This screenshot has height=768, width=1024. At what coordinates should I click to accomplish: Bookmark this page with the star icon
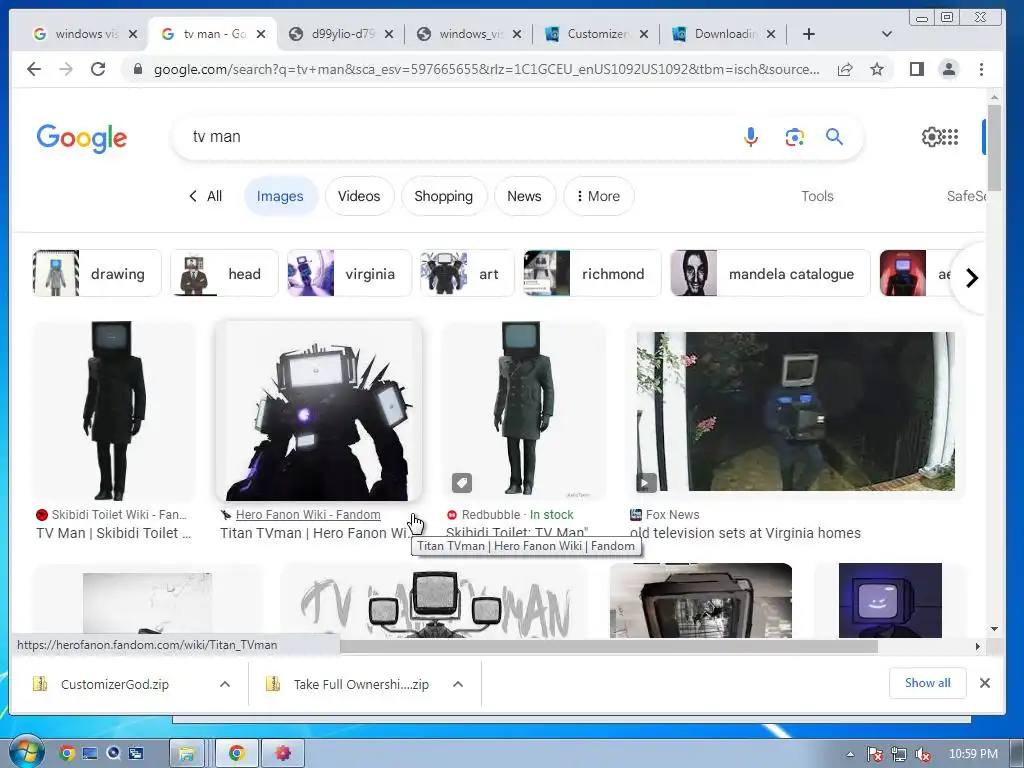click(x=876, y=69)
